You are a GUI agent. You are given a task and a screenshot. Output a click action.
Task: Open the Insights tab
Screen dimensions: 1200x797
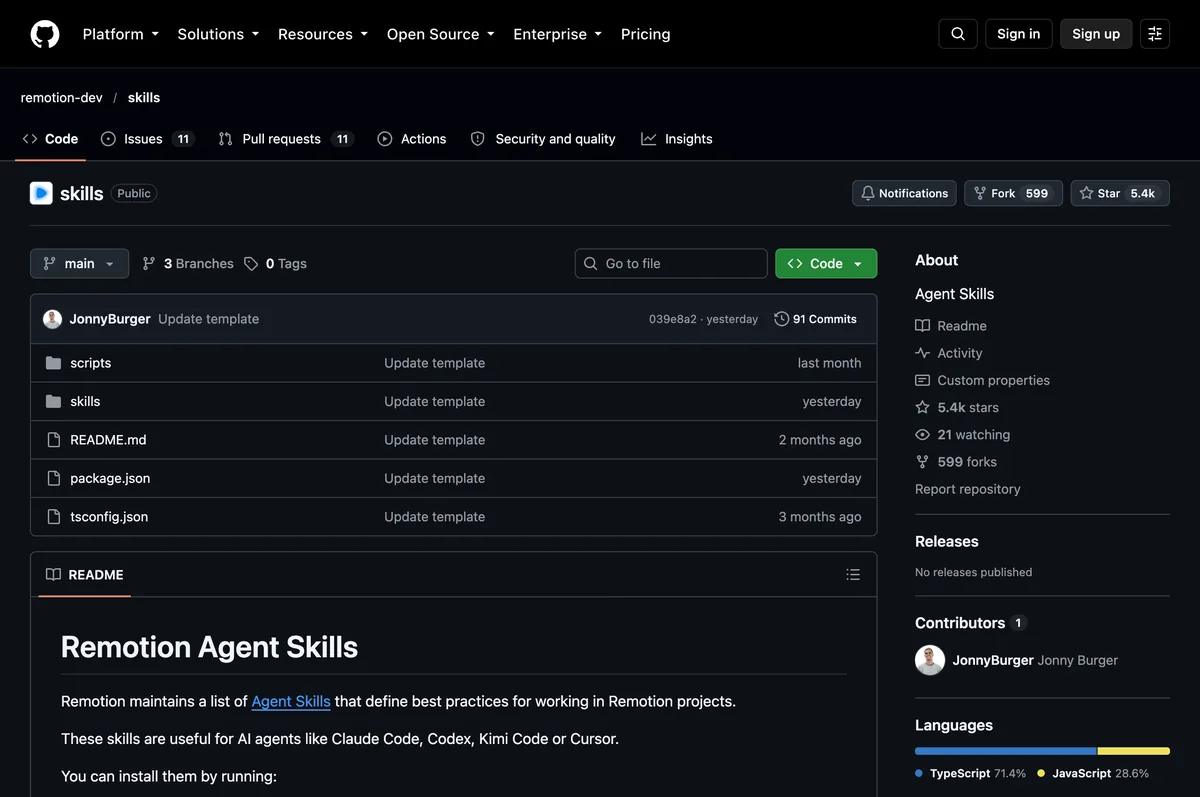[x=677, y=139]
